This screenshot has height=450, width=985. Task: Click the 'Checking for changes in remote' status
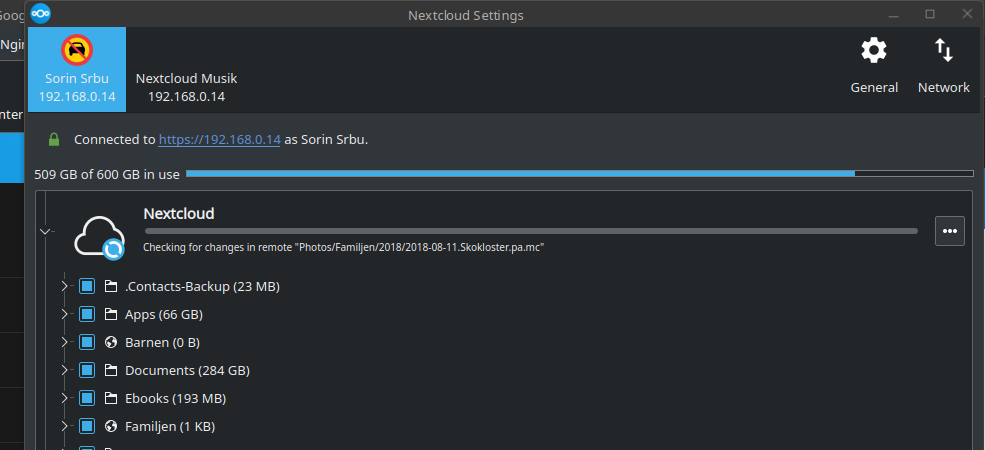point(343,248)
